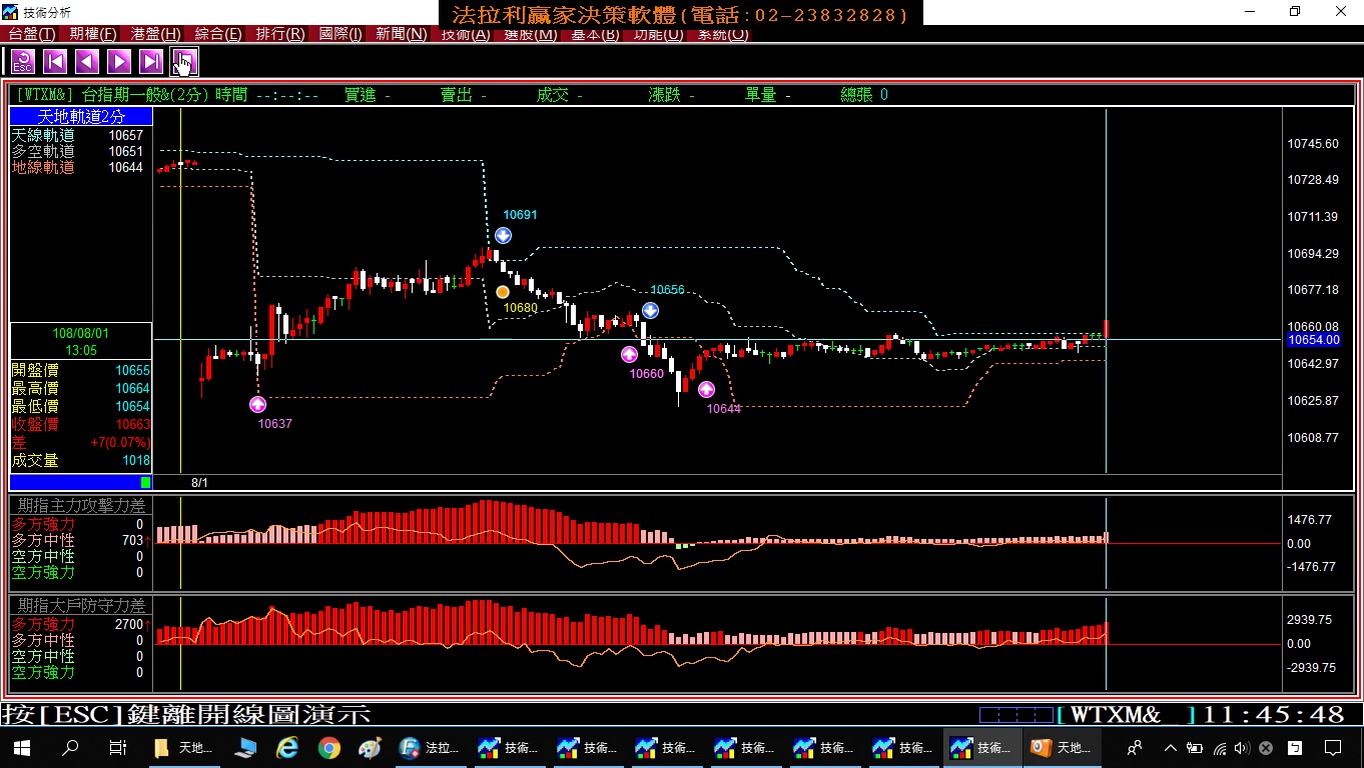Click the 成交量 1018 row

point(81,460)
